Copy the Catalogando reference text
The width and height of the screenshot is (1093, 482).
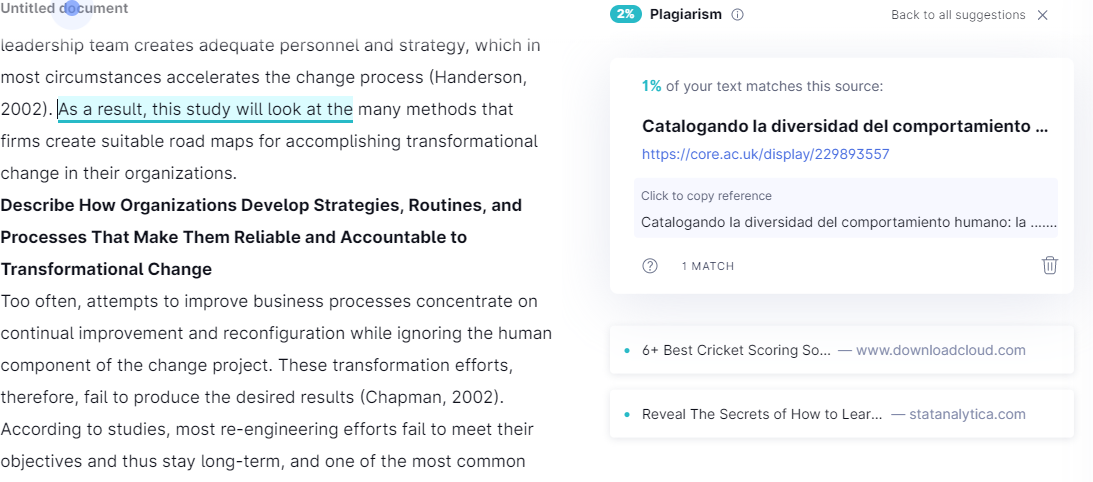(846, 208)
